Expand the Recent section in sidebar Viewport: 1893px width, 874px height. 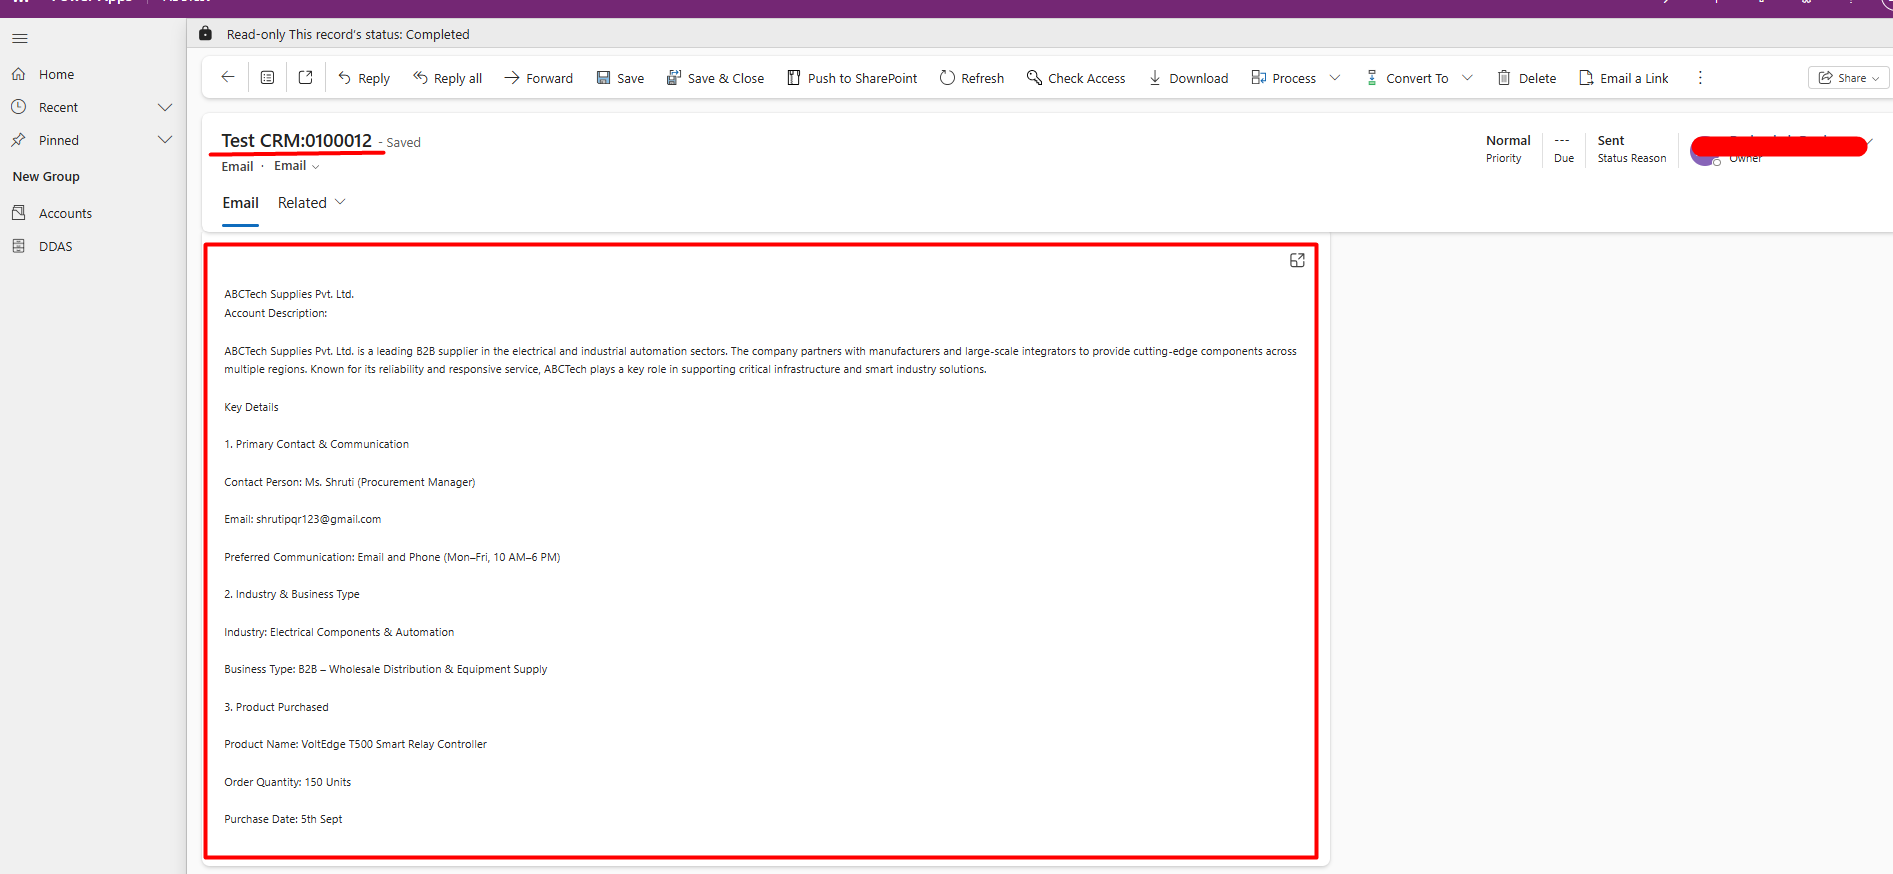point(165,107)
